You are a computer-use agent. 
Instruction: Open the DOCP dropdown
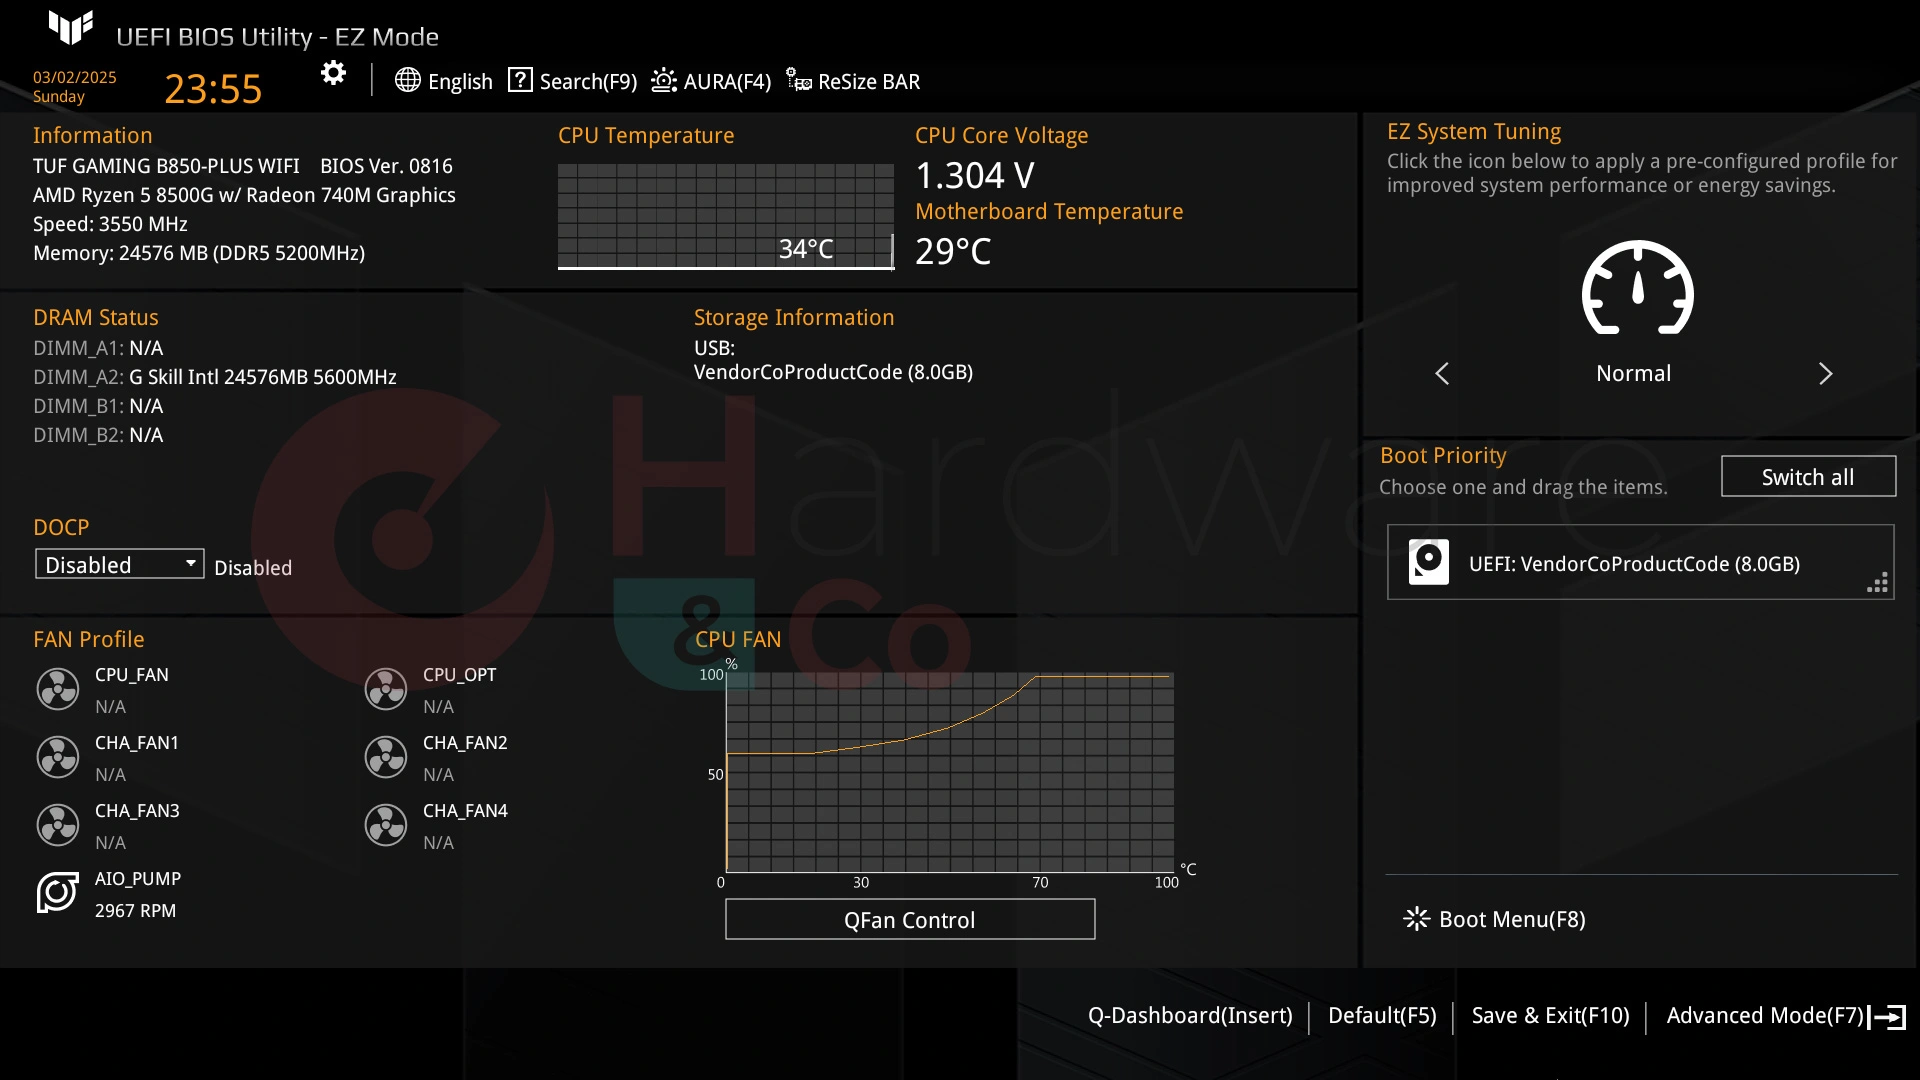(120, 564)
